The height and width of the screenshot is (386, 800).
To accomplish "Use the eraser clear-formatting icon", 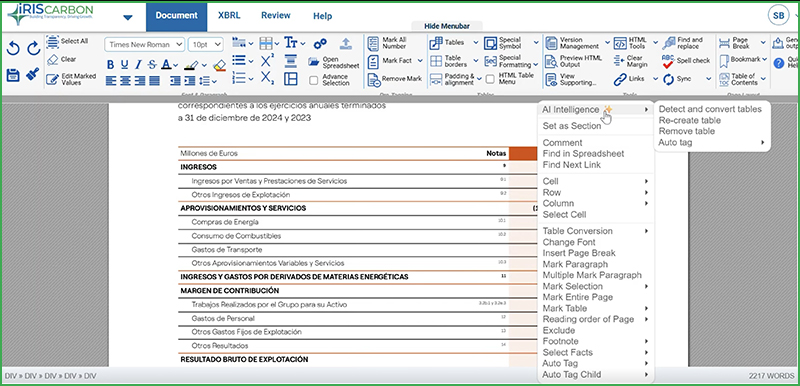I will coord(219,65).
